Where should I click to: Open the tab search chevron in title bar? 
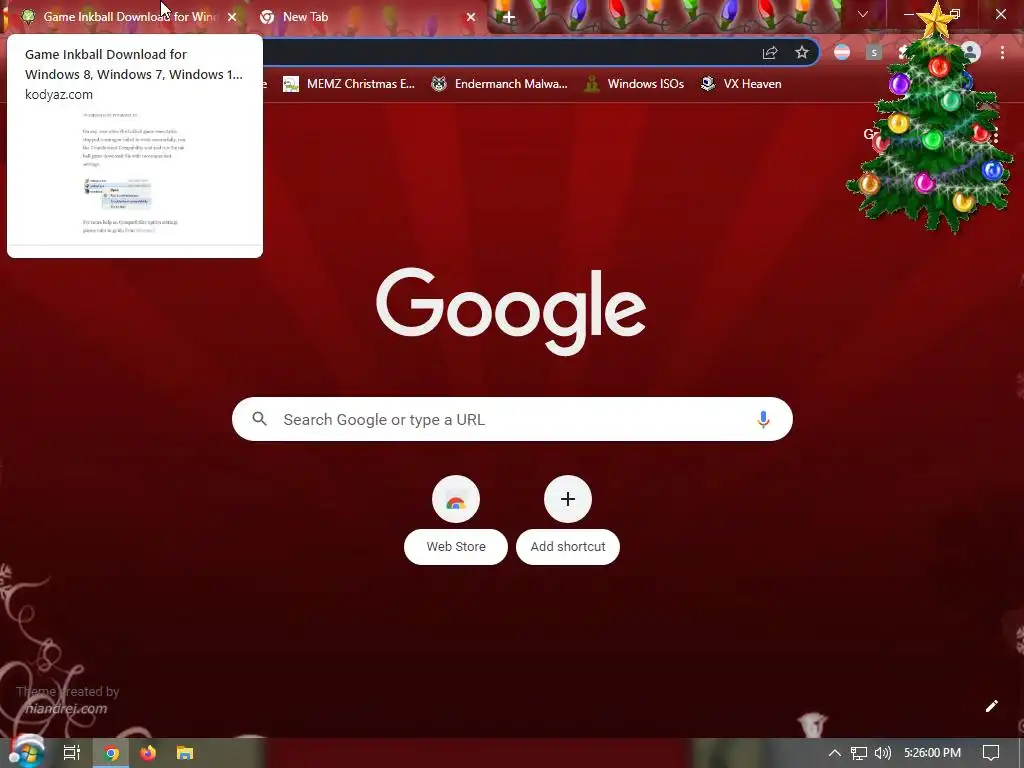click(x=863, y=14)
